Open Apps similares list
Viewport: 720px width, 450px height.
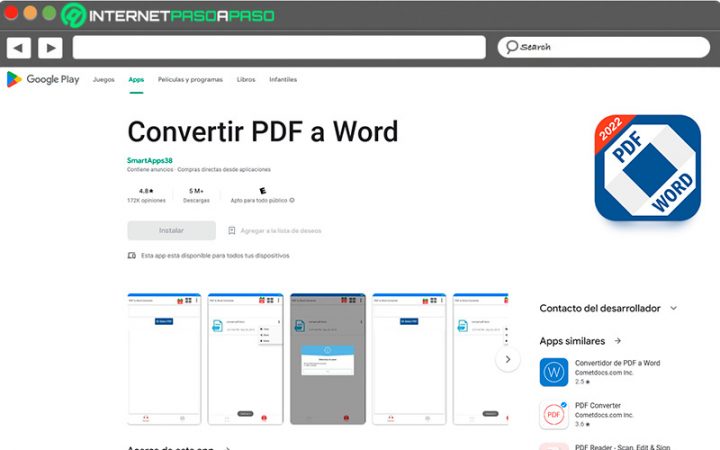572,341
